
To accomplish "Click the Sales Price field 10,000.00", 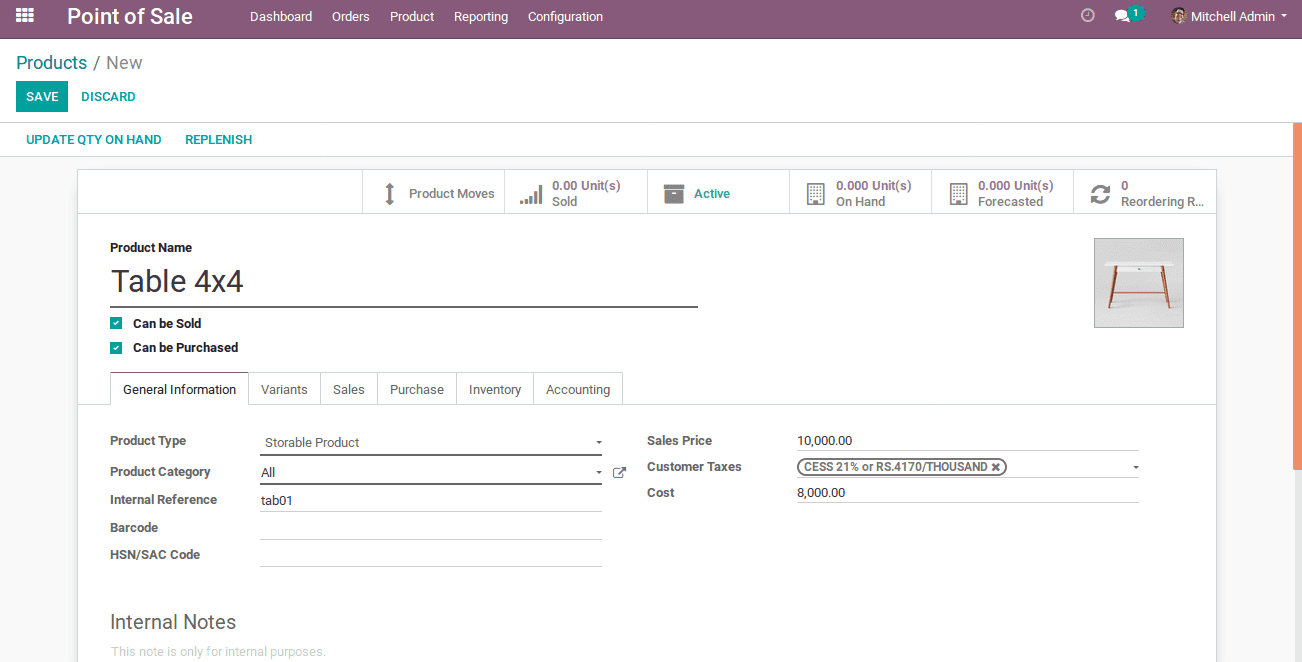I will click(968, 440).
